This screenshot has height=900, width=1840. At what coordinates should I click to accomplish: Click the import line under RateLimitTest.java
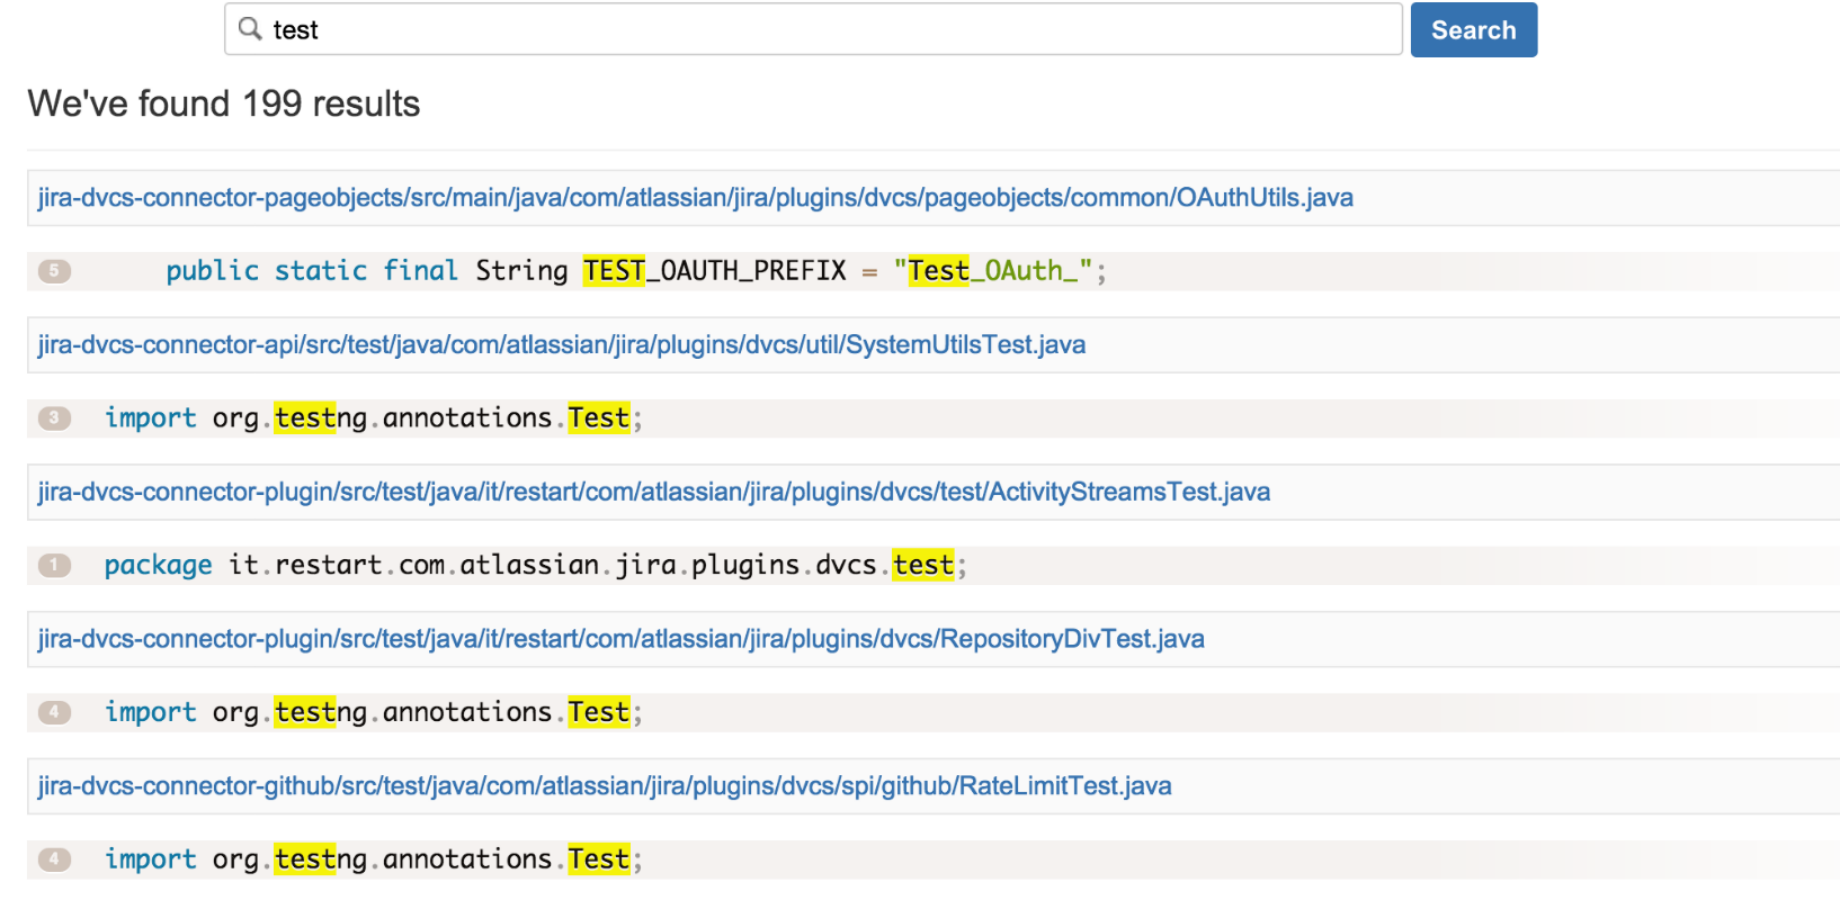coord(373,859)
